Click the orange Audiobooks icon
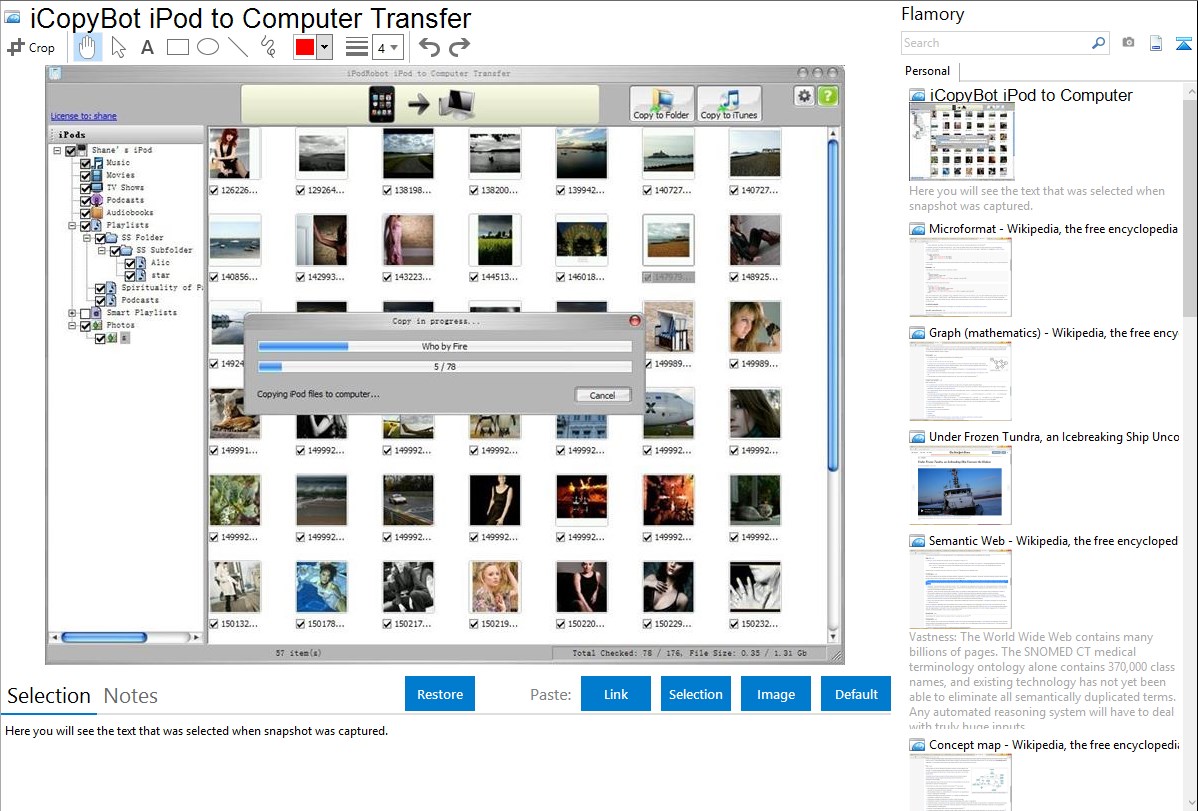Viewport: 1198px width, 811px height. click(x=98, y=212)
